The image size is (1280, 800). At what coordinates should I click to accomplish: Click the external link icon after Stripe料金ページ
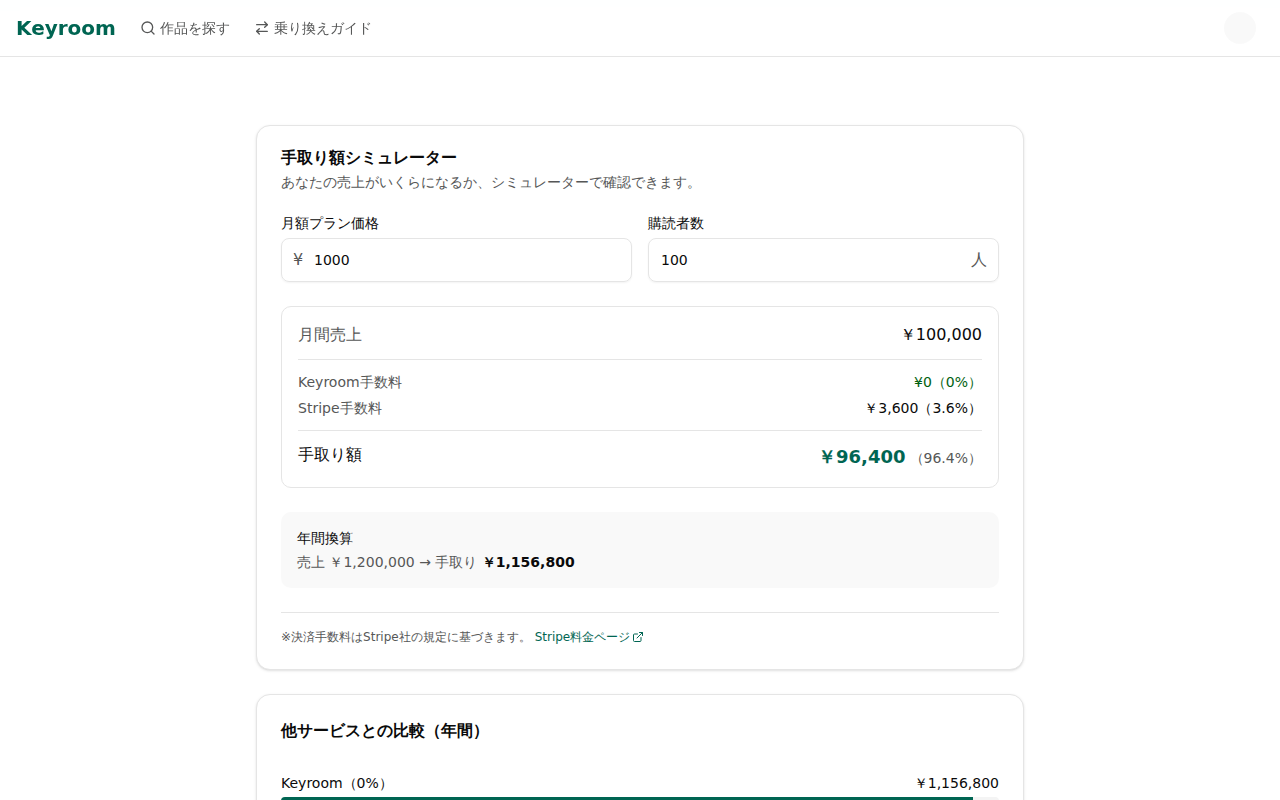coord(638,637)
